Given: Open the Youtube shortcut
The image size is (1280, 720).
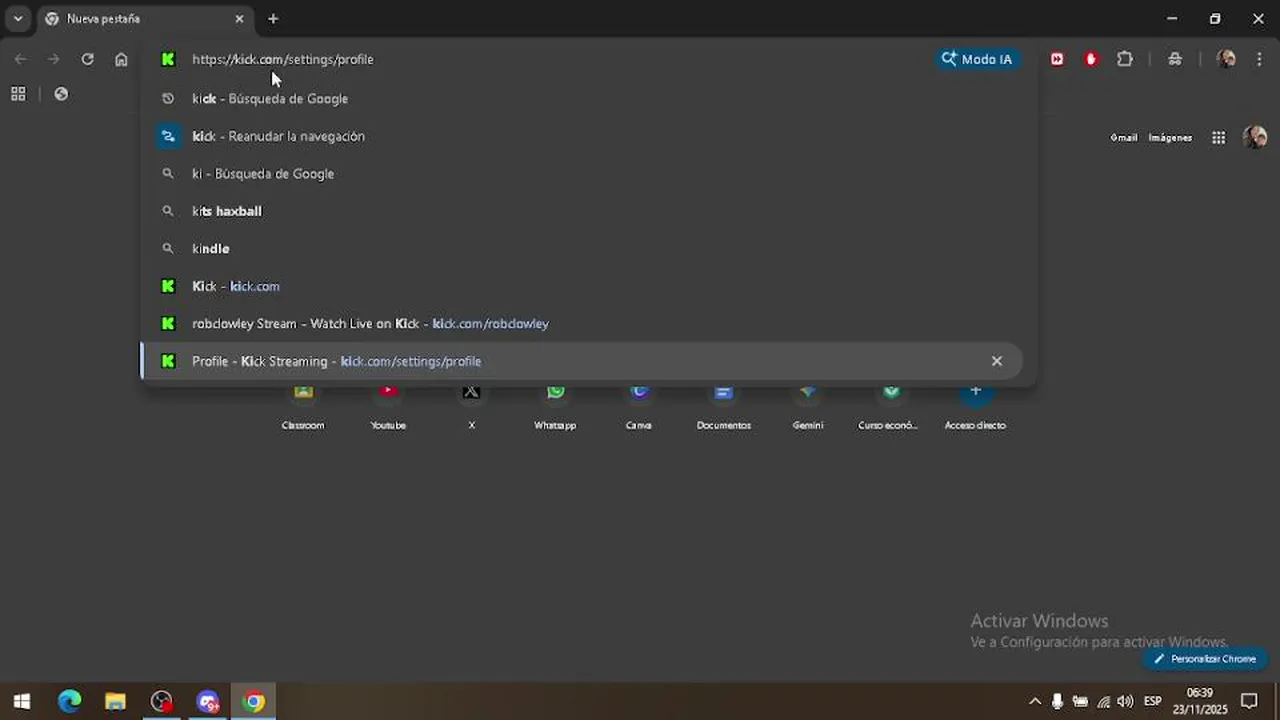Looking at the screenshot, I should pos(388,408).
